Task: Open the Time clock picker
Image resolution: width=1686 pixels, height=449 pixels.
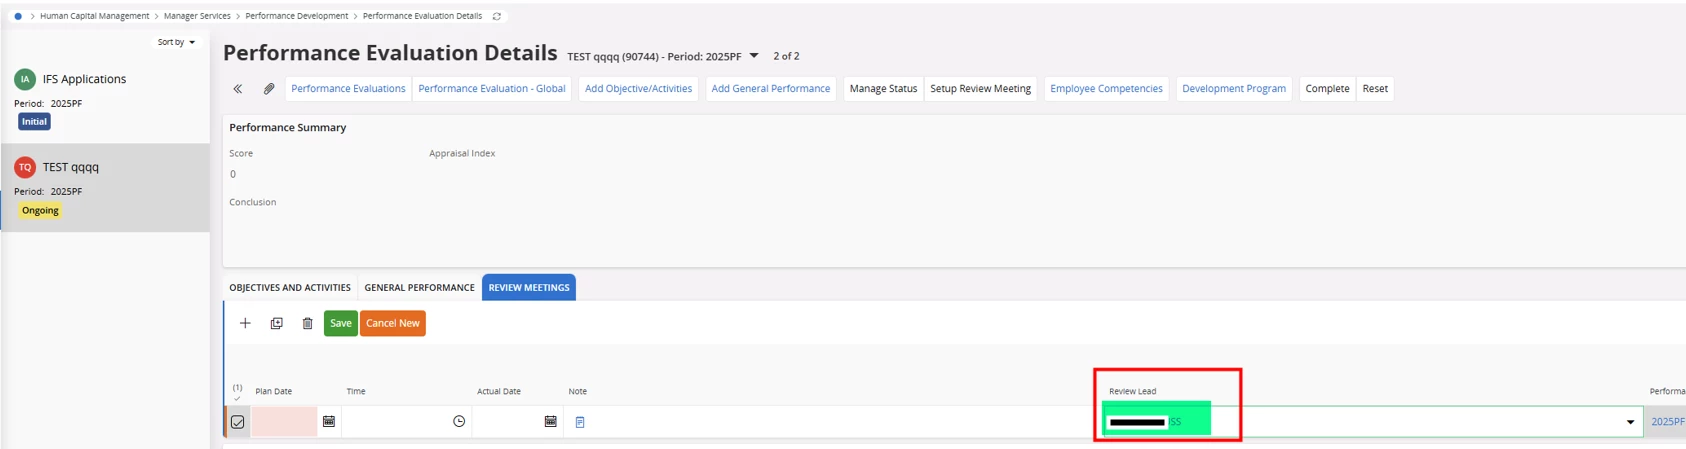Action: pos(459,422)
